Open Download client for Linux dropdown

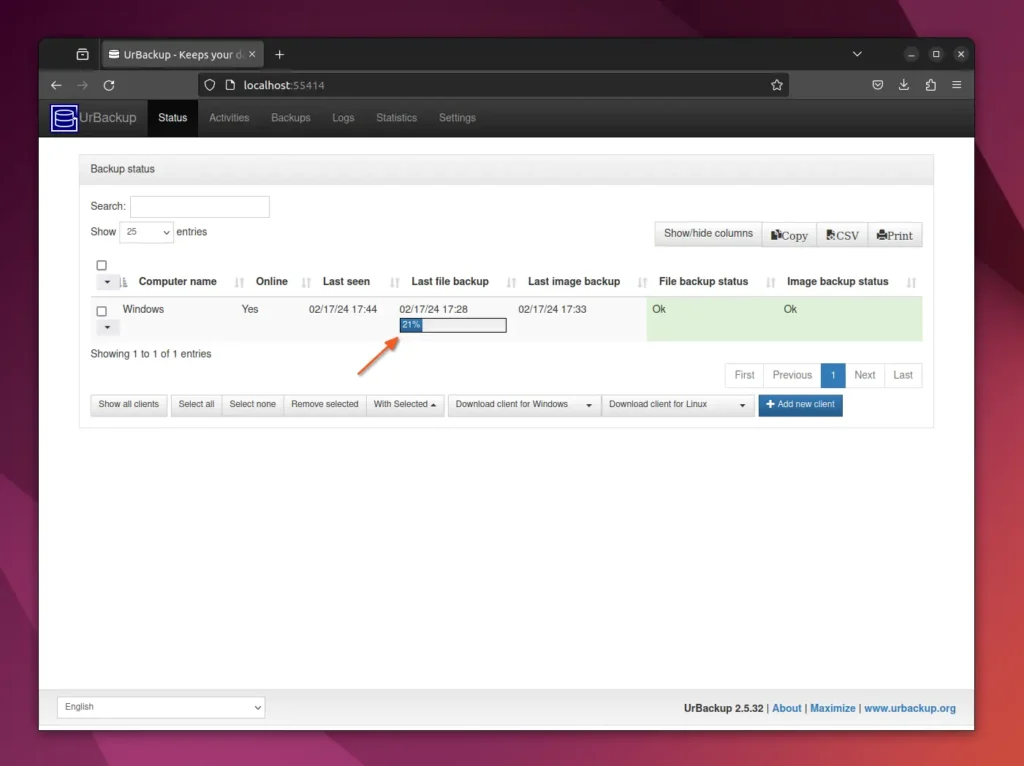(x=677, y=405)
